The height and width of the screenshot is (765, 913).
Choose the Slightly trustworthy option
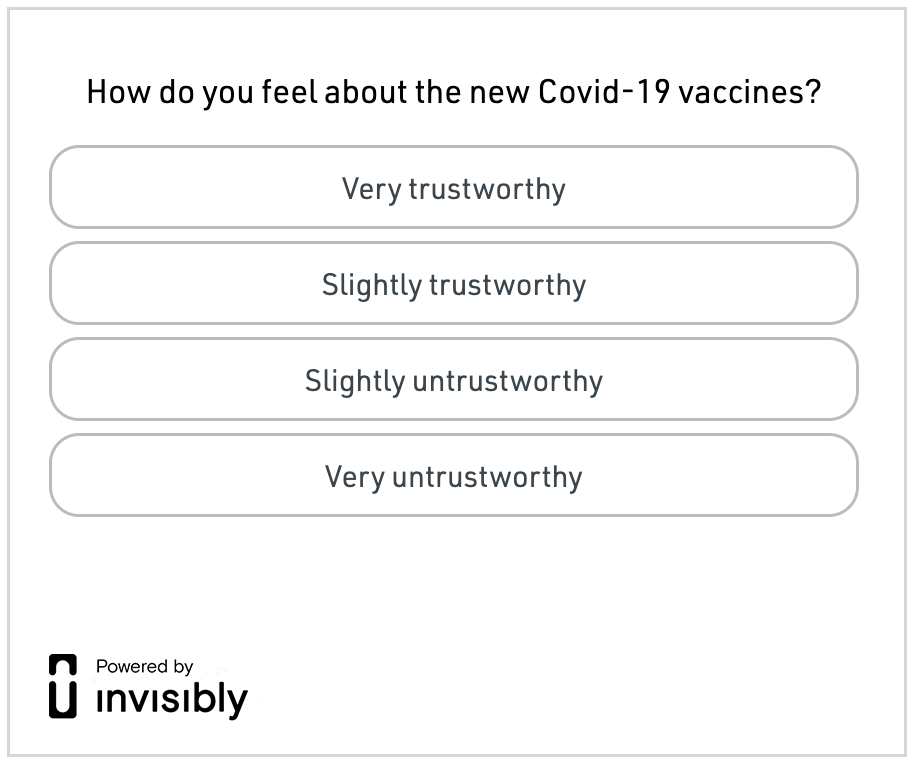pos(454,283)
